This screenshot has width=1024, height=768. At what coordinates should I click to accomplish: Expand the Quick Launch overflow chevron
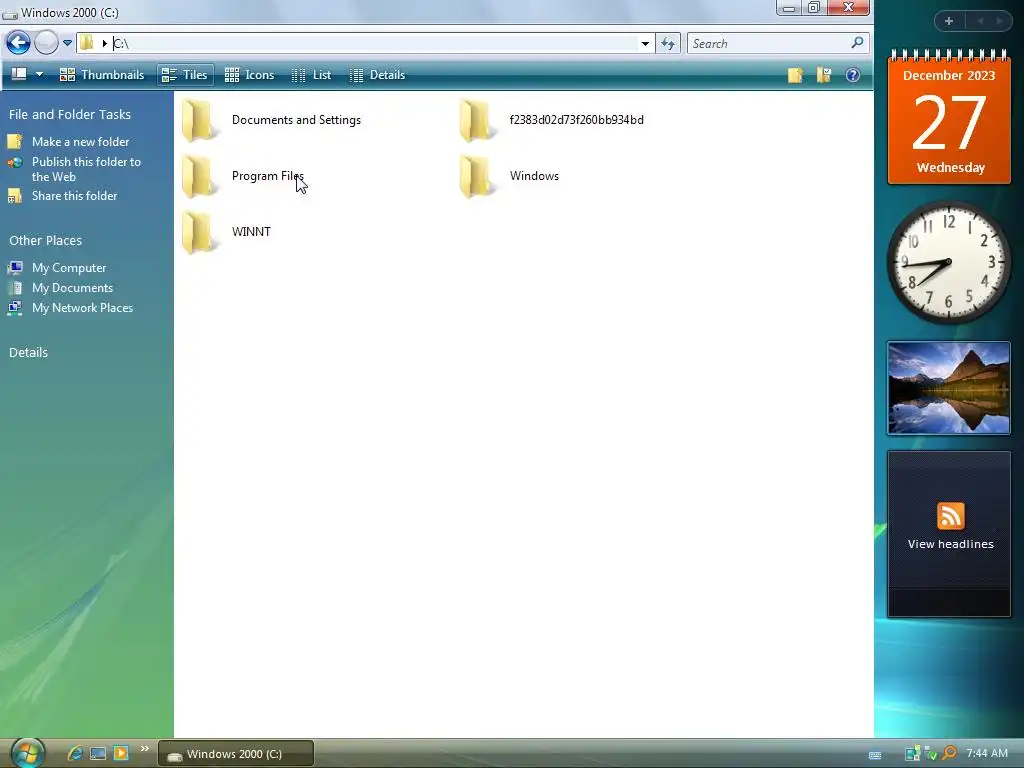pos(144,748)
